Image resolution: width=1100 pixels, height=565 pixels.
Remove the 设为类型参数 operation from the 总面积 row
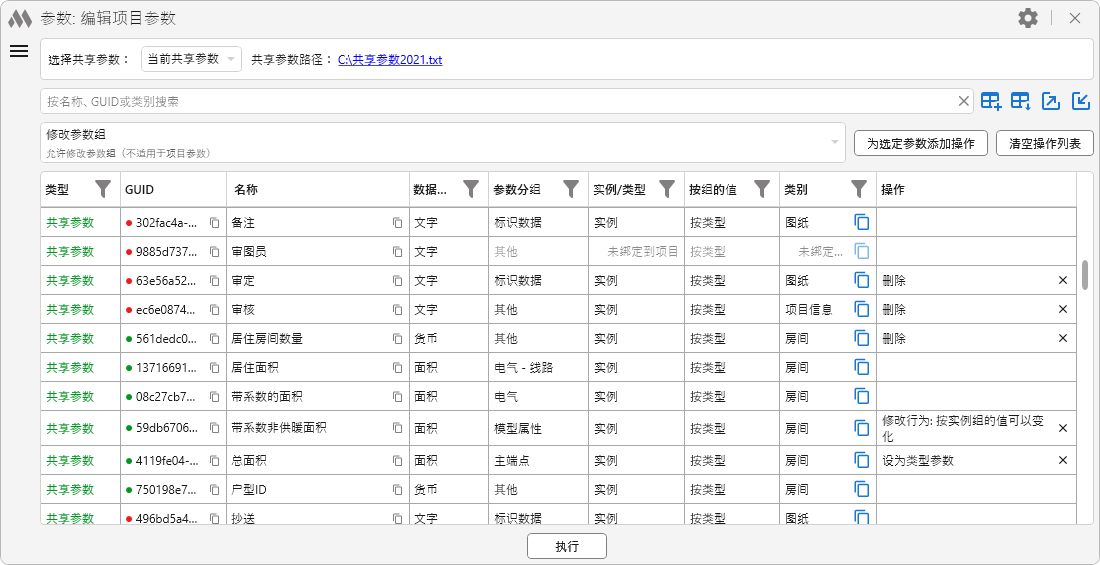tap(1063, 461)
